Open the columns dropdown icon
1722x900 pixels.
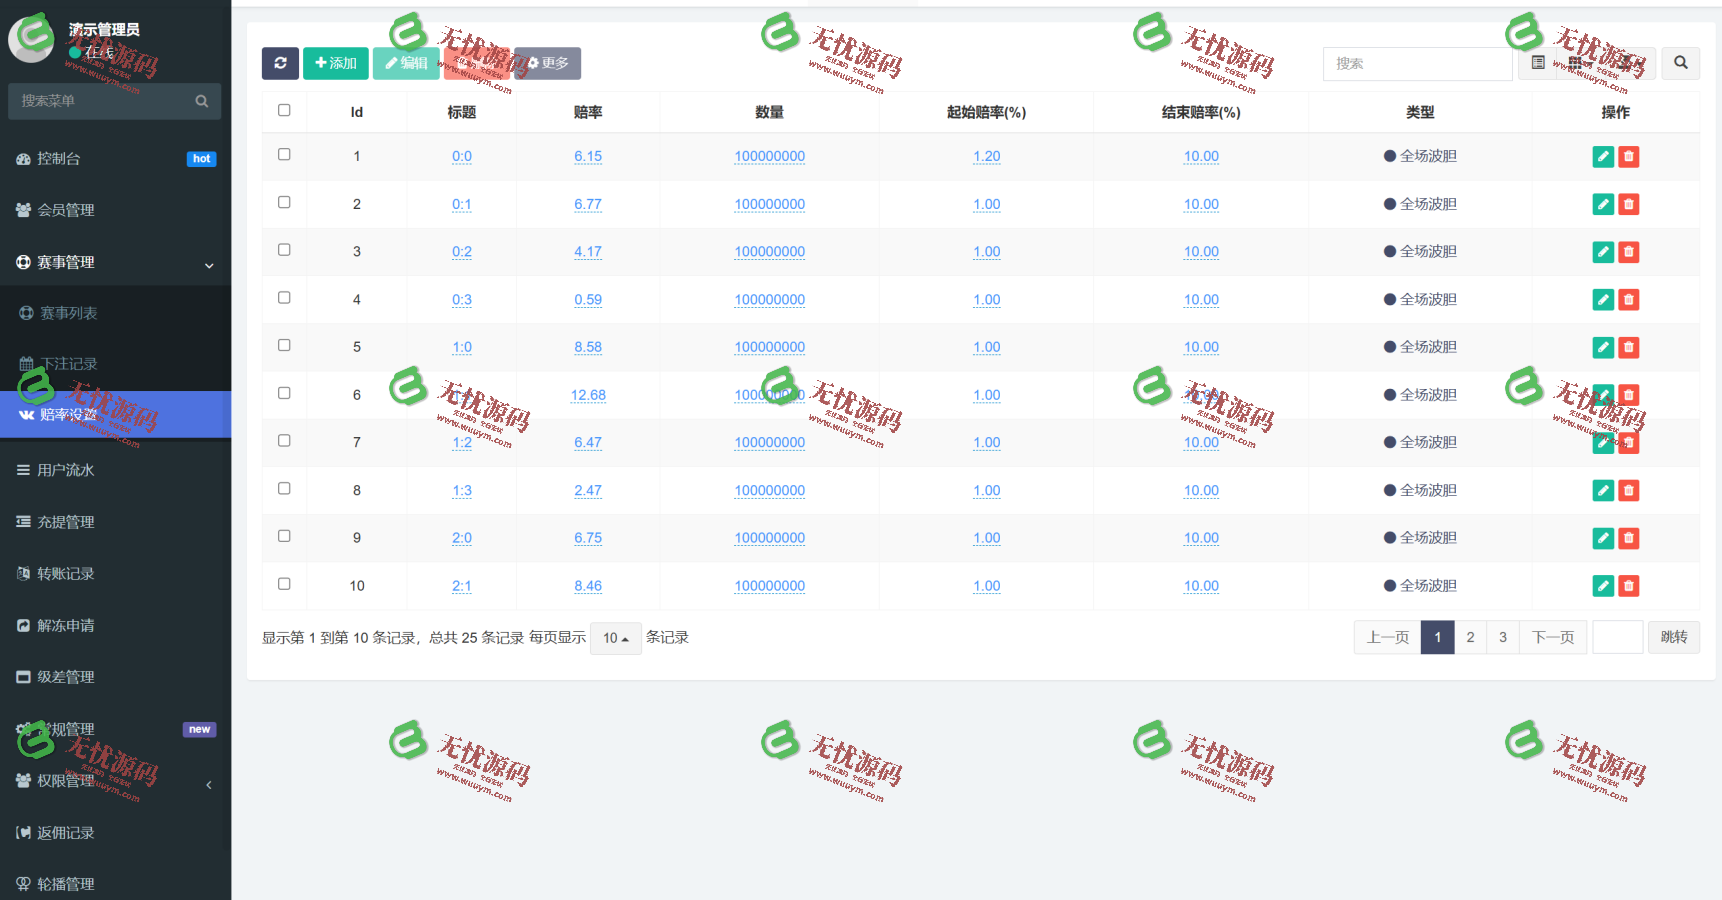1579,63
